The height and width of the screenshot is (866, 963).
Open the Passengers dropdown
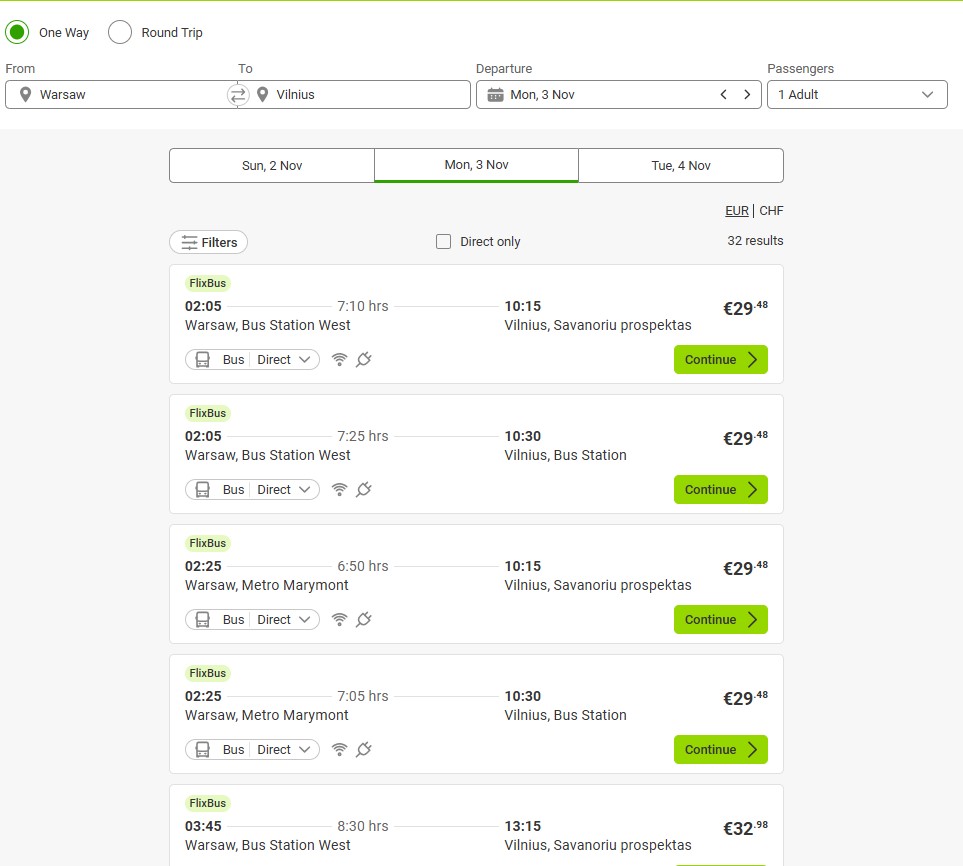(x=856, y=95)
